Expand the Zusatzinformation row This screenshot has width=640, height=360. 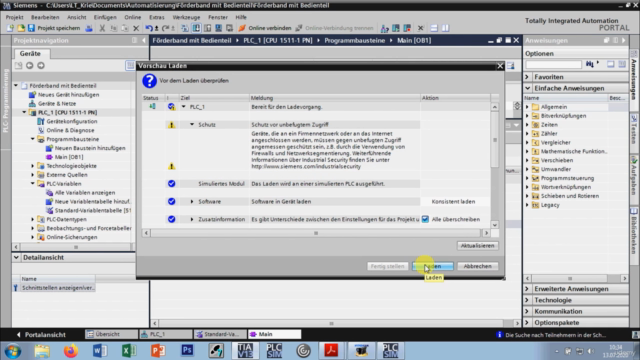[192, 219]
